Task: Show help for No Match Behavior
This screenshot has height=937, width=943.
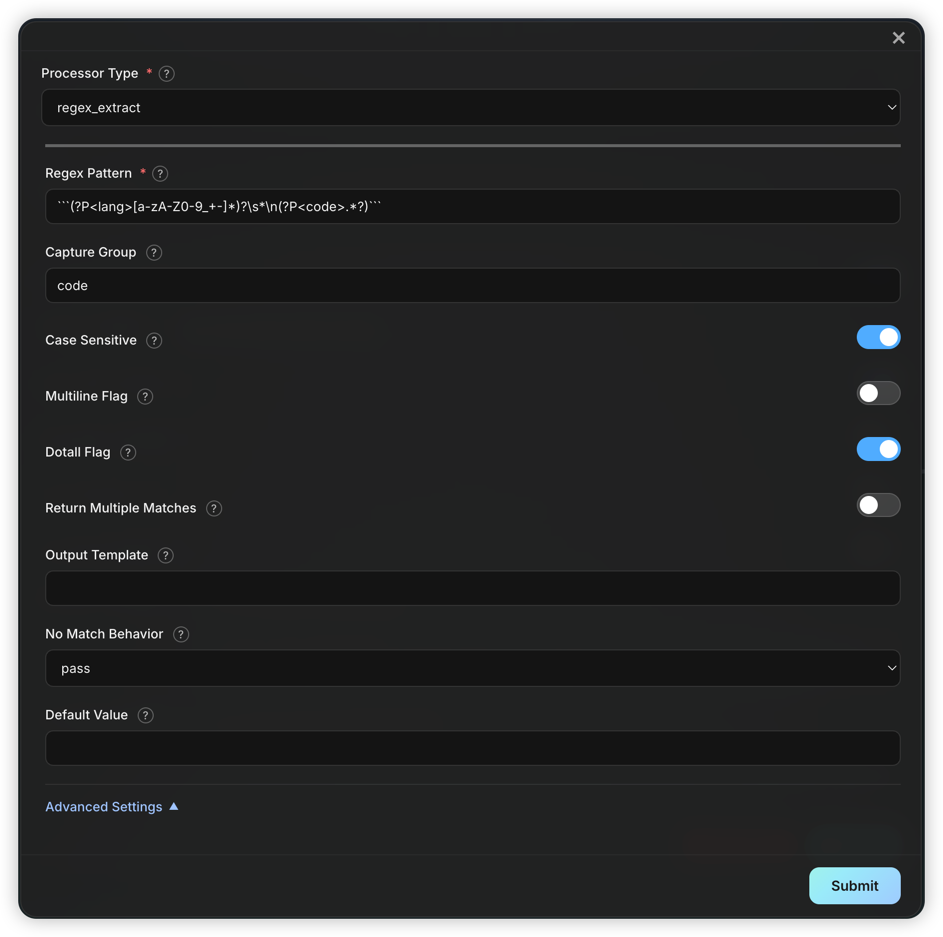Action: (180, 634)
